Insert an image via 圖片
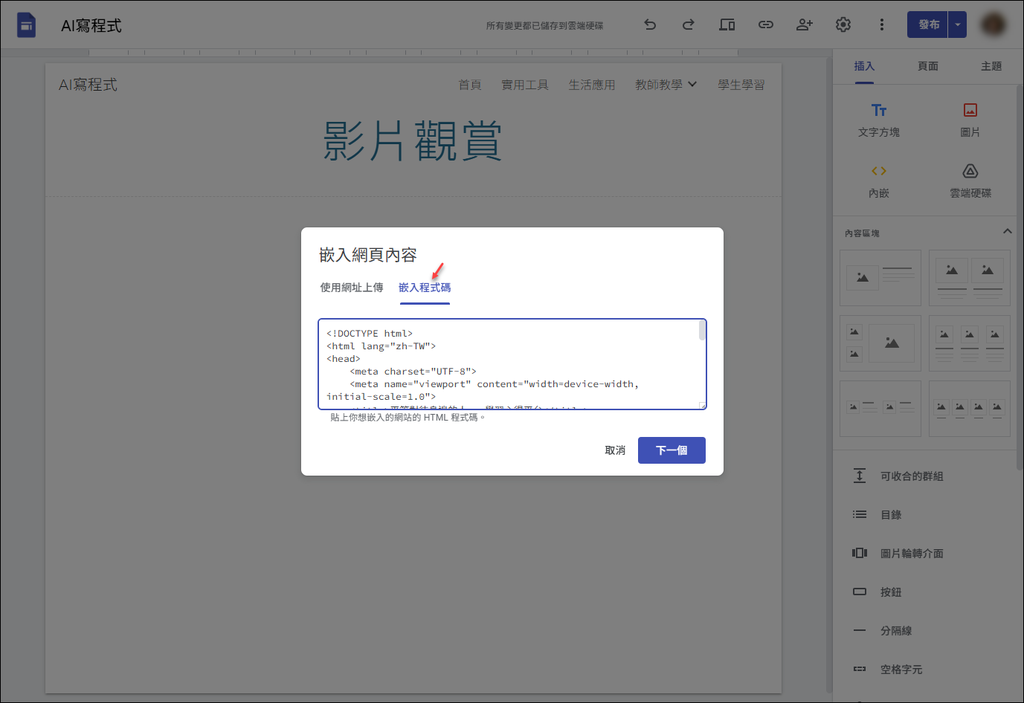 pyautogui.click(x=970, y=120)
